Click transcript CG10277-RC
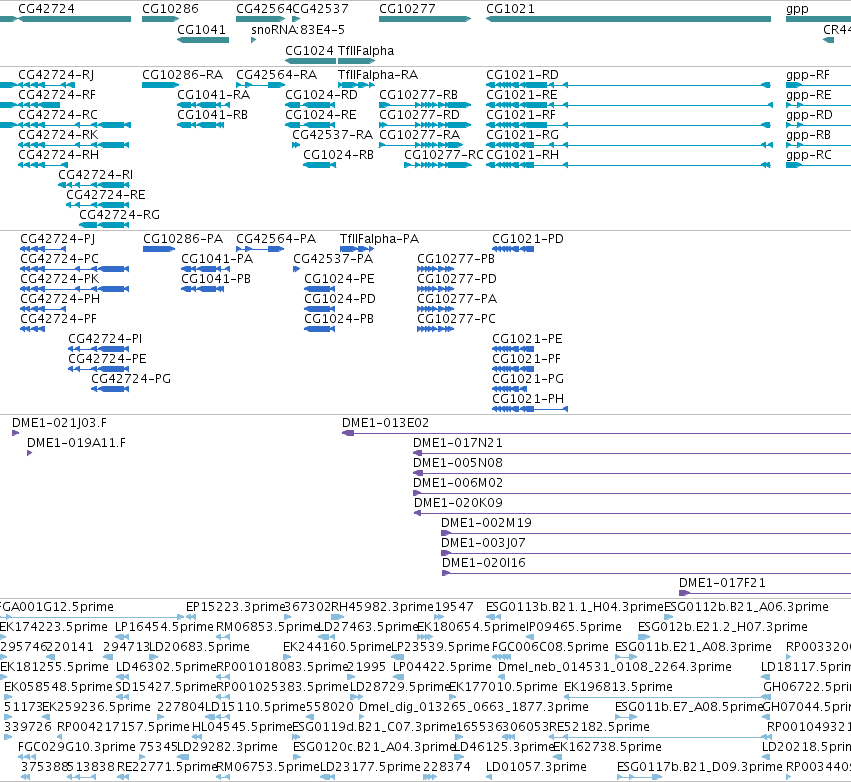This screenshot has height=782, width=851. coord(444,155)
